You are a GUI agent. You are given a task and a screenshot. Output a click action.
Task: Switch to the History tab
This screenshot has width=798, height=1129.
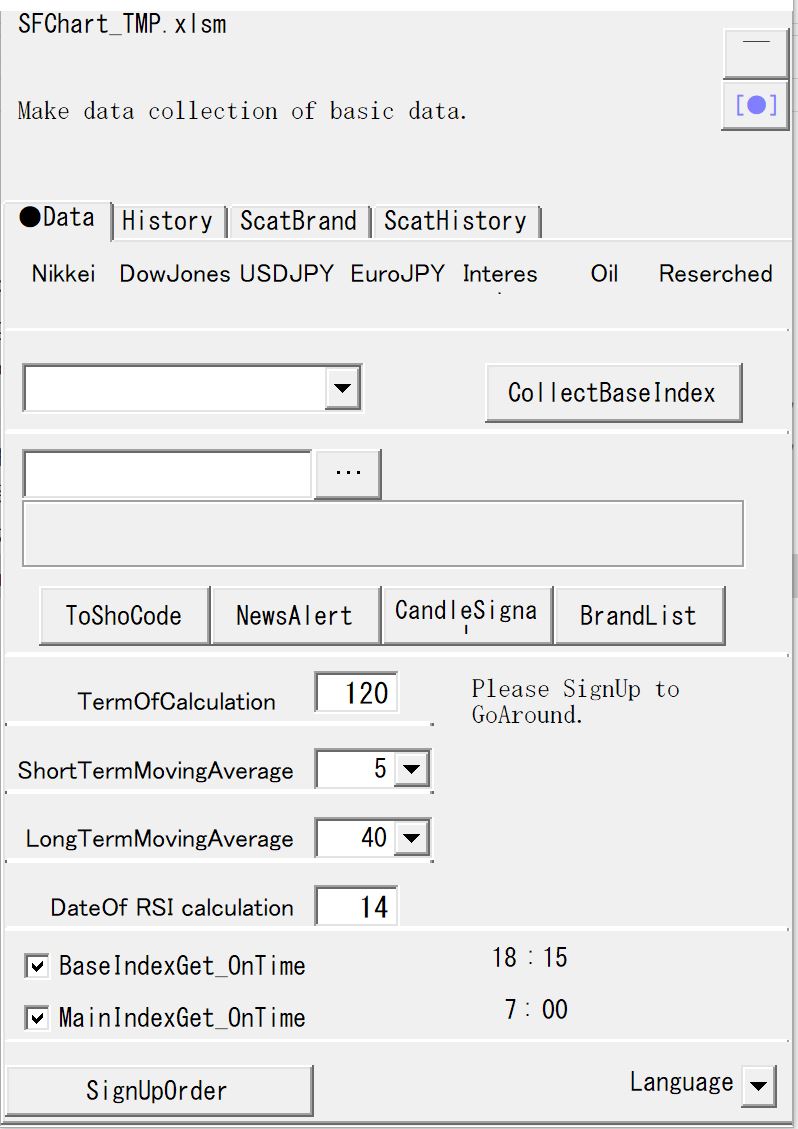[167, 221]
